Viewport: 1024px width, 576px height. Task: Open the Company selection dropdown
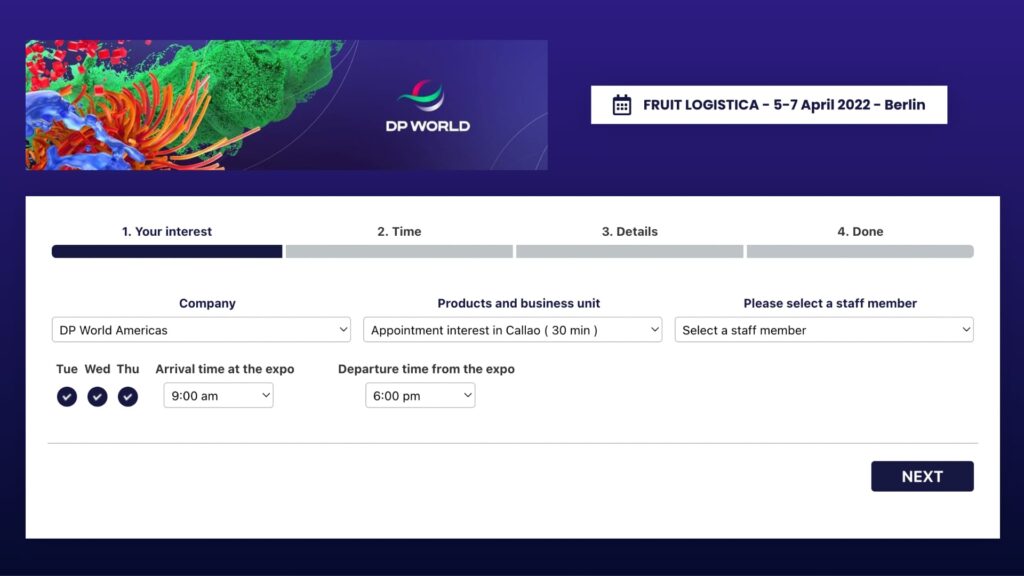pos(200,329)
